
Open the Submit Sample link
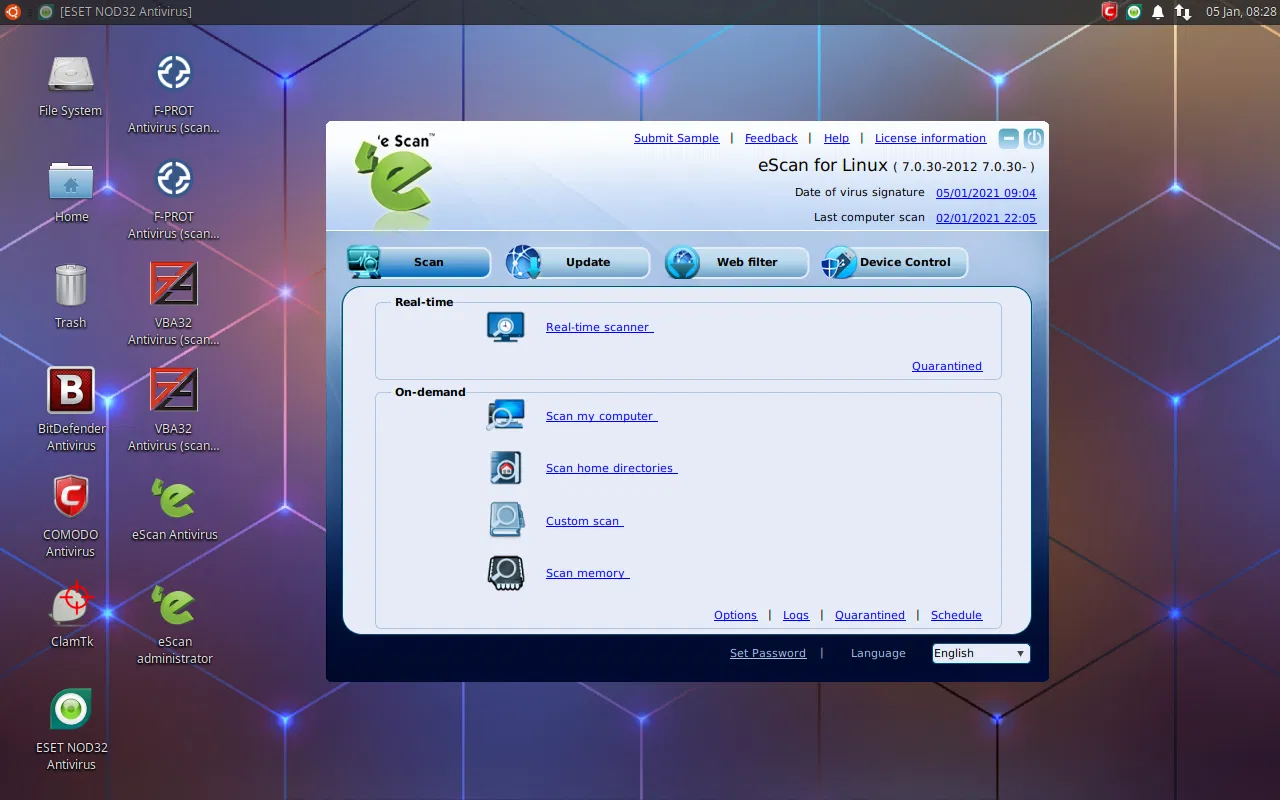coord(676,138)
